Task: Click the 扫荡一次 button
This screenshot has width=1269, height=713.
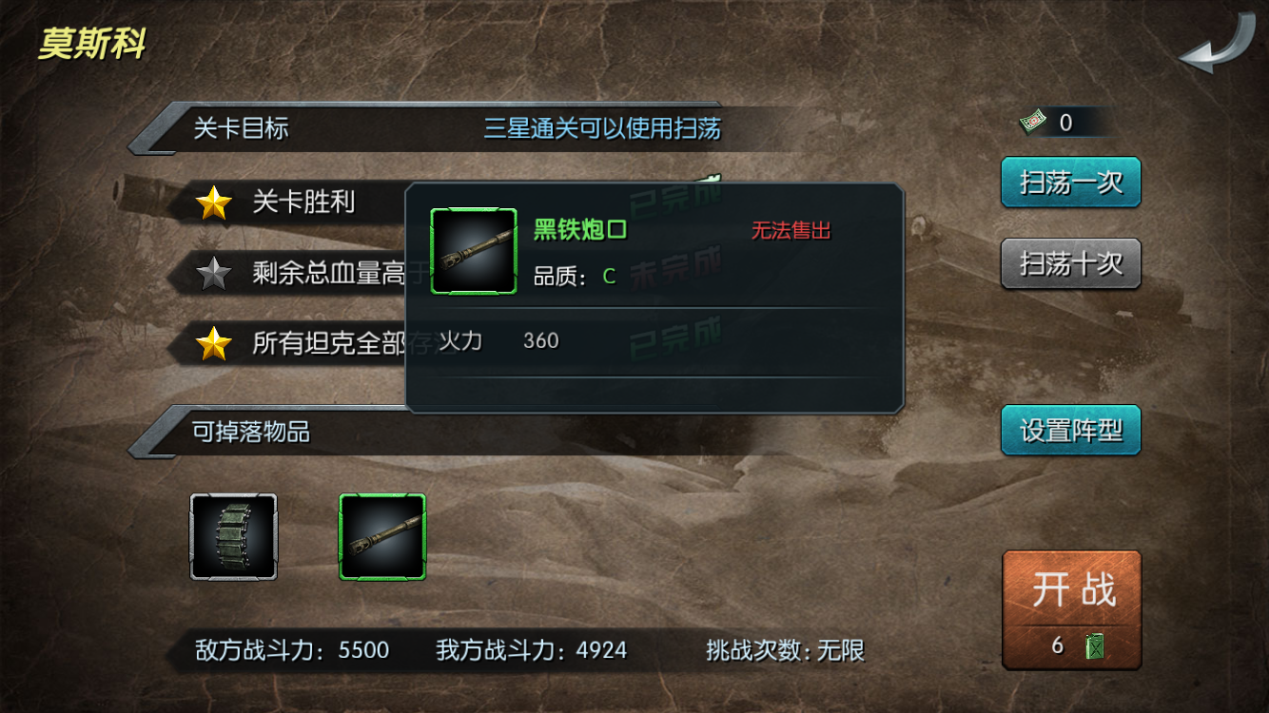Action: click(1071, 183)
